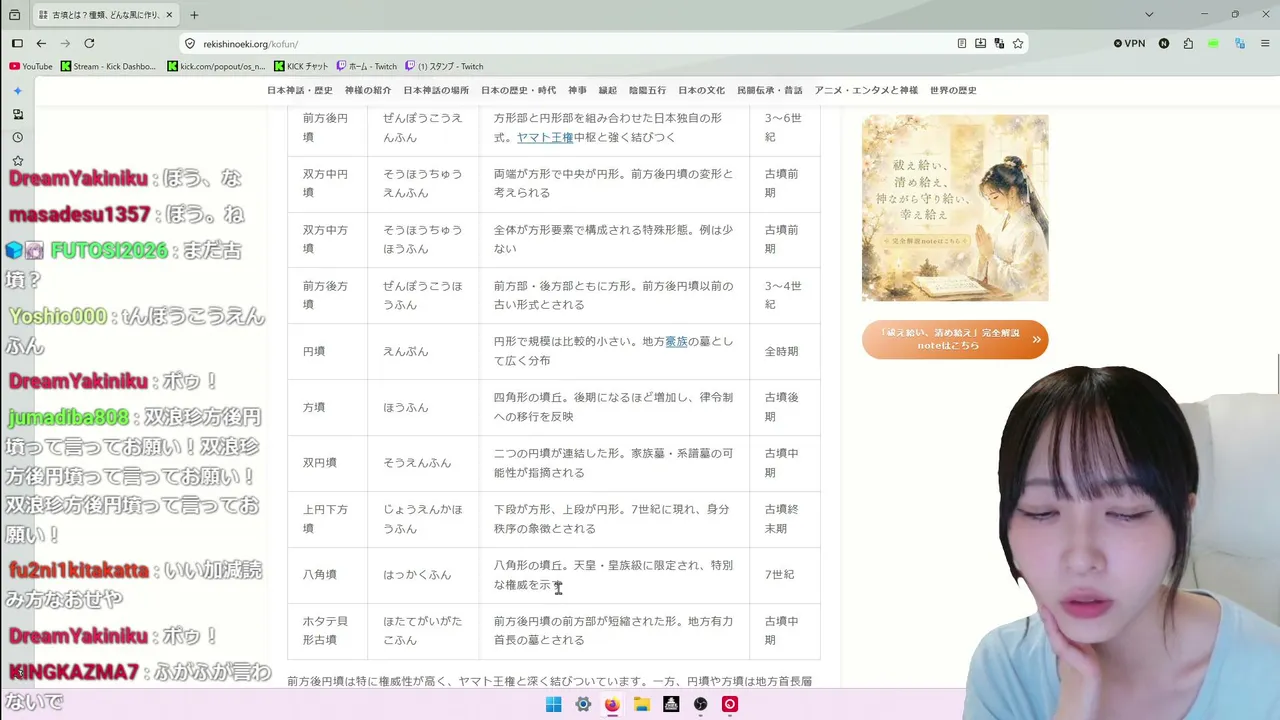Open 日本神話・歴史 menu
The height and width of the screenshot is (720, 1280).
tap(301, 90)
